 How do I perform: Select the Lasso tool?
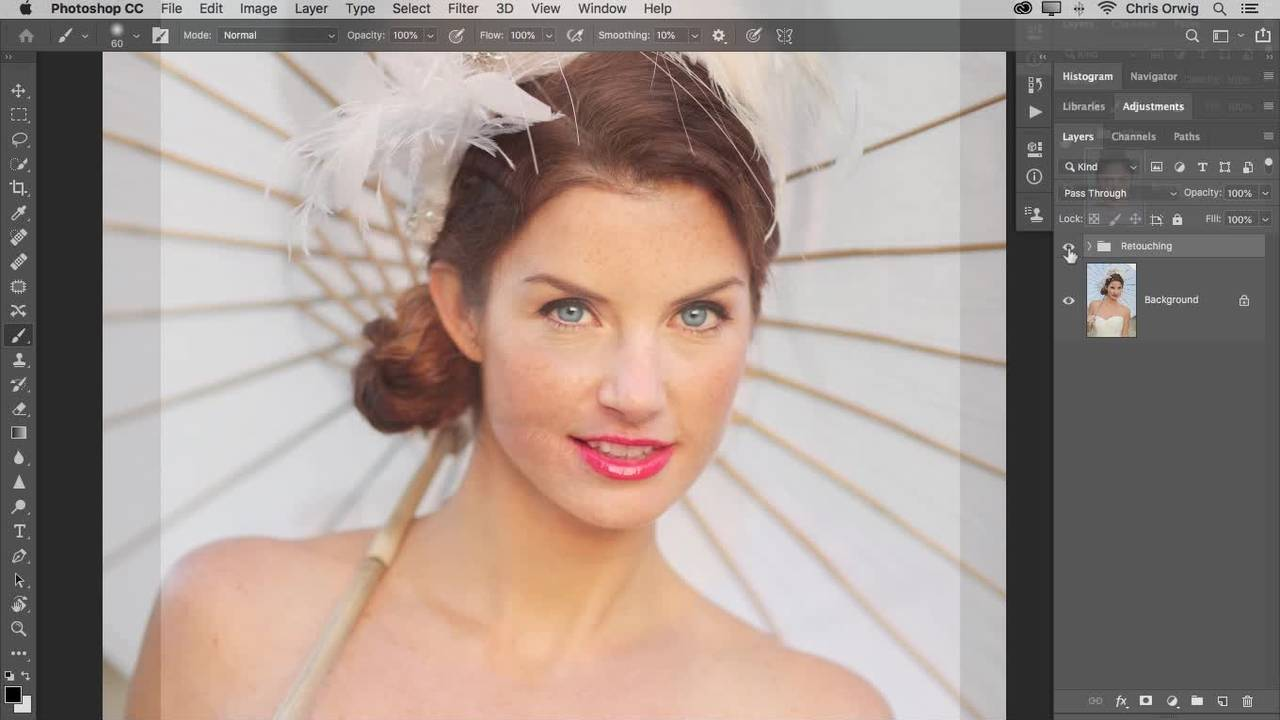coord(19,140)
